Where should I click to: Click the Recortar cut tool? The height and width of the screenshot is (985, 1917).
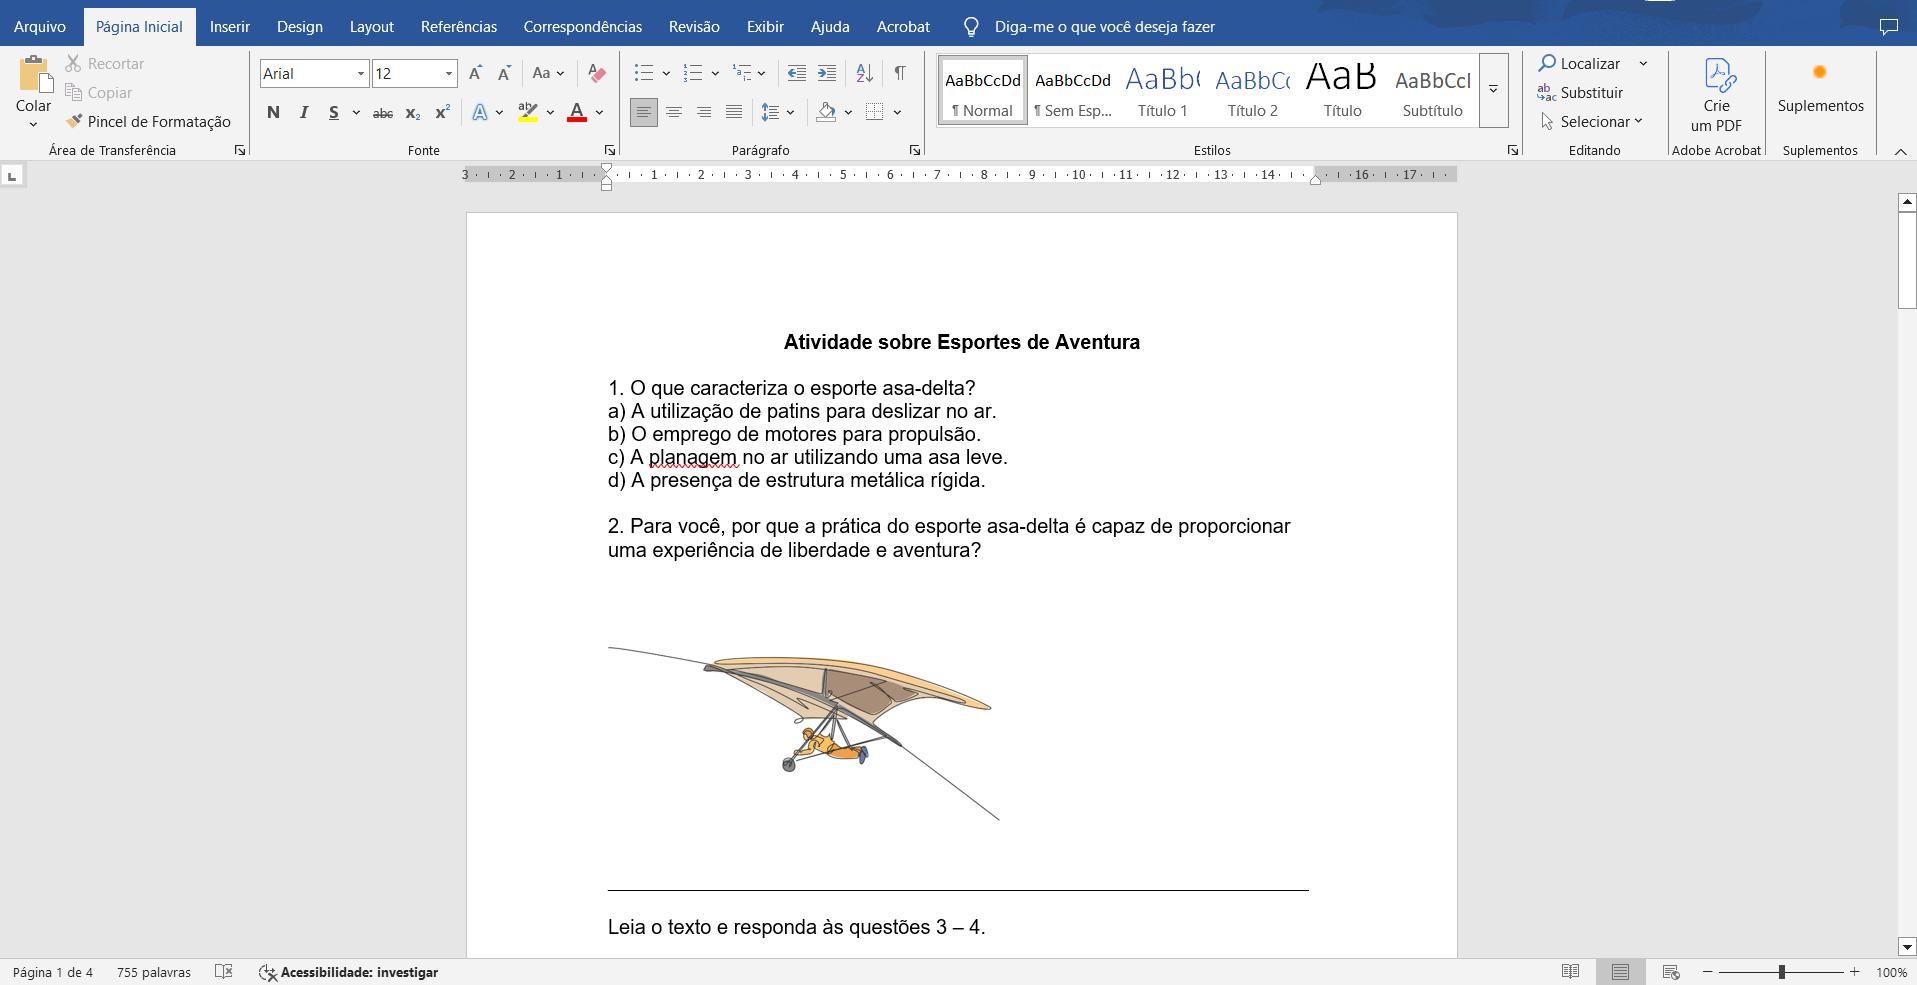pos(105,63)
